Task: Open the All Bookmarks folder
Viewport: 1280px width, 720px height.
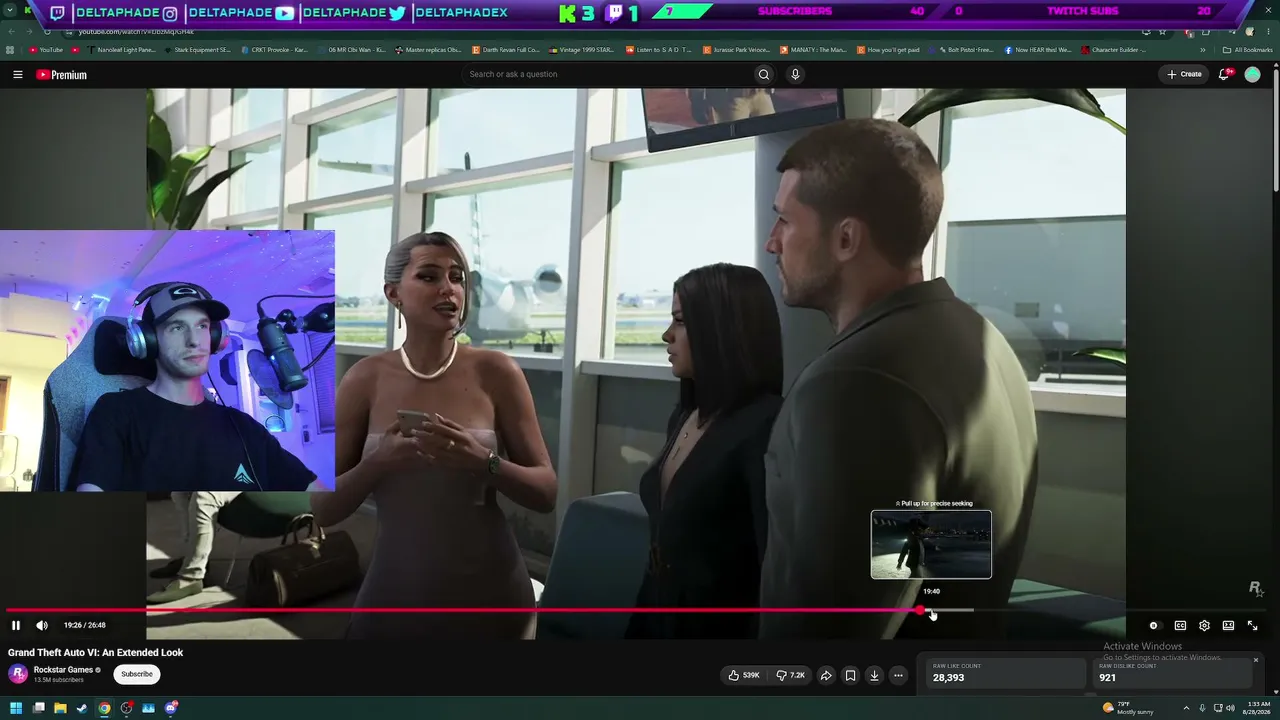Action: point(1247,50)
